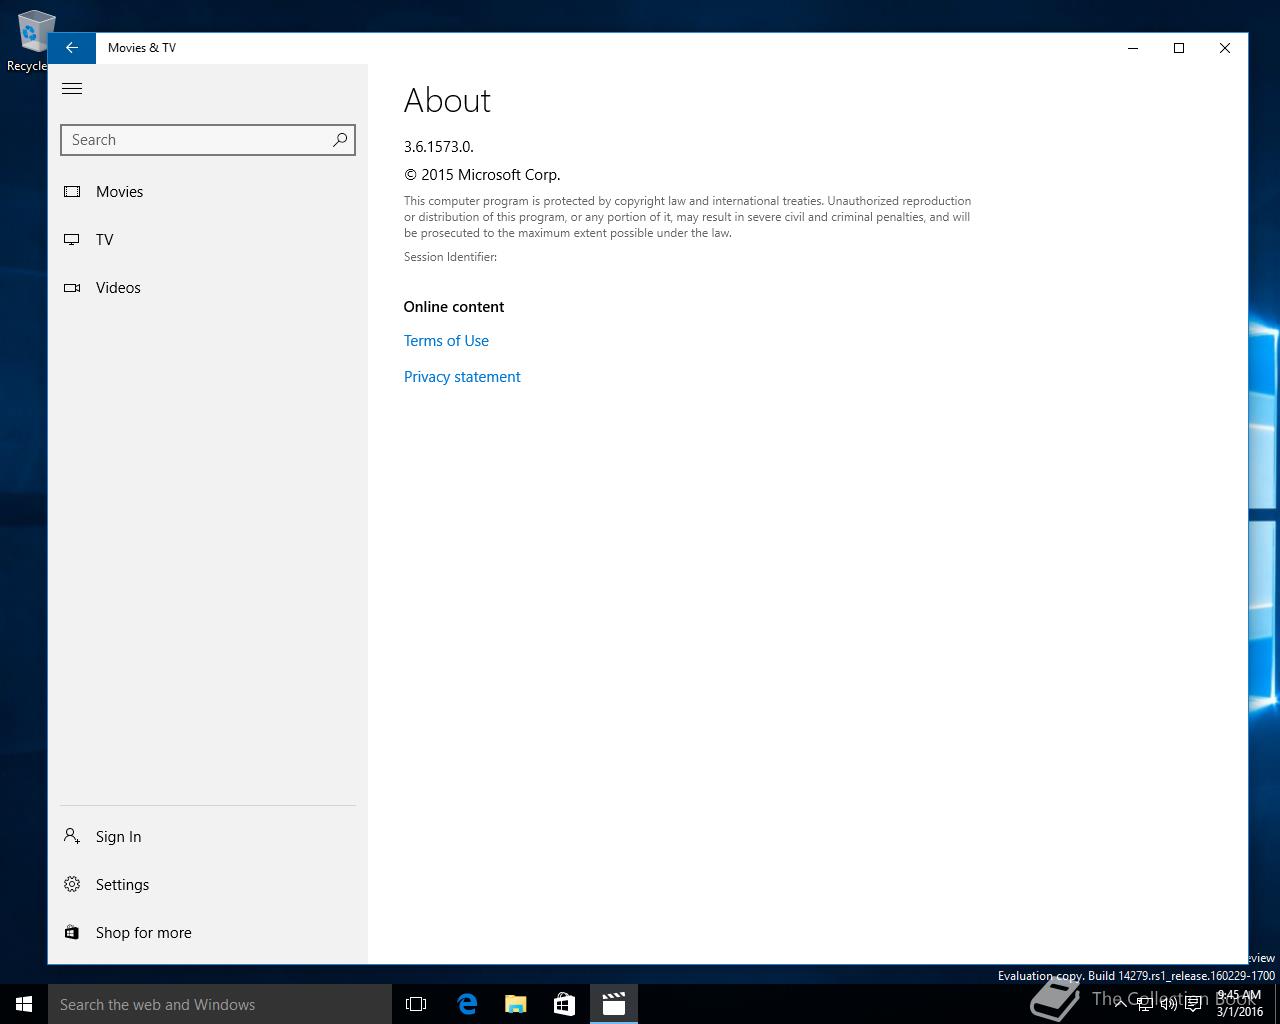Open the Windows Start menu

click(24, 1004)
